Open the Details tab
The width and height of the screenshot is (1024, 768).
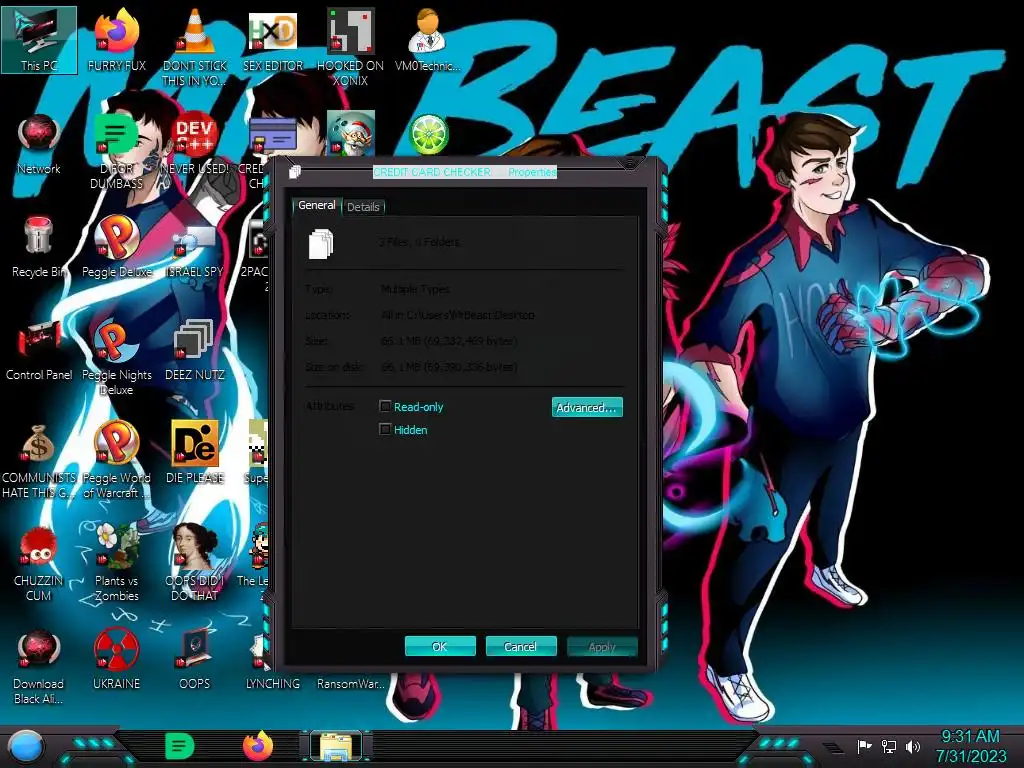tap(363, 207)
